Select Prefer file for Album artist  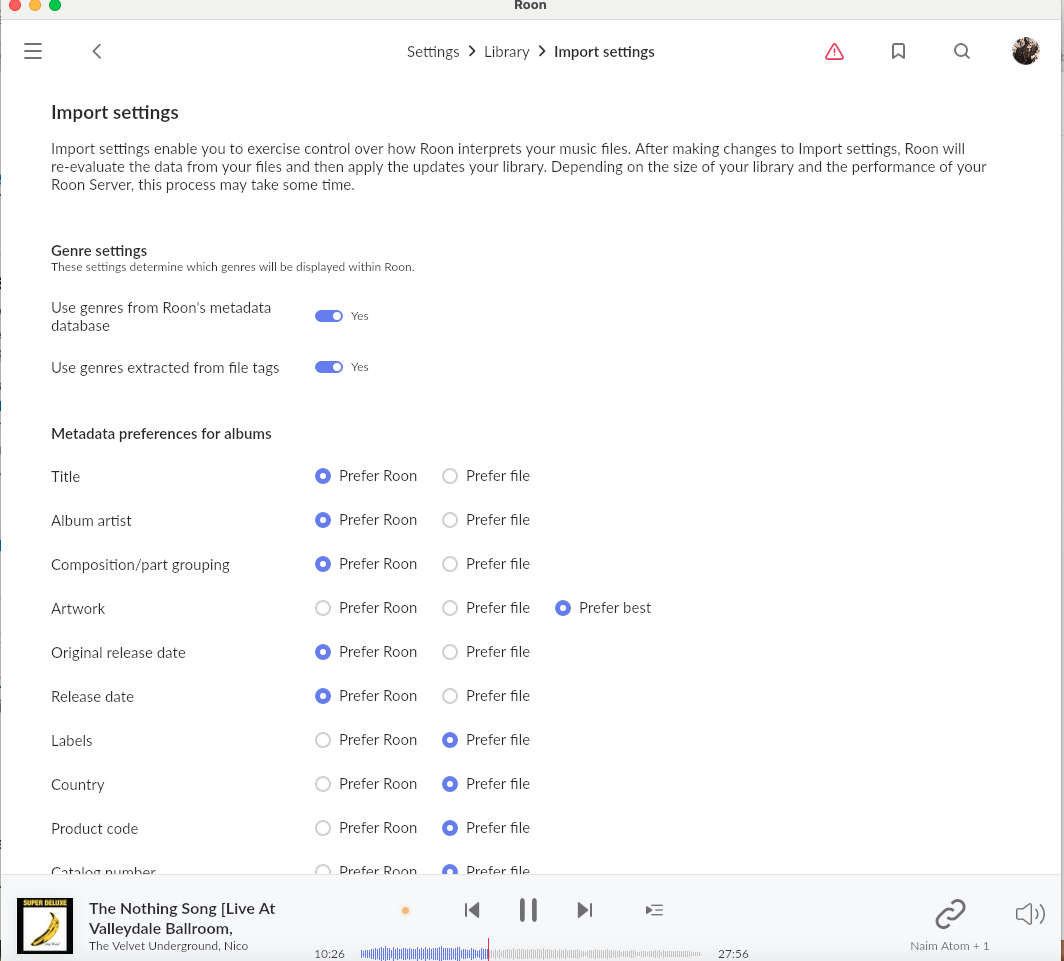coord(450,520)
